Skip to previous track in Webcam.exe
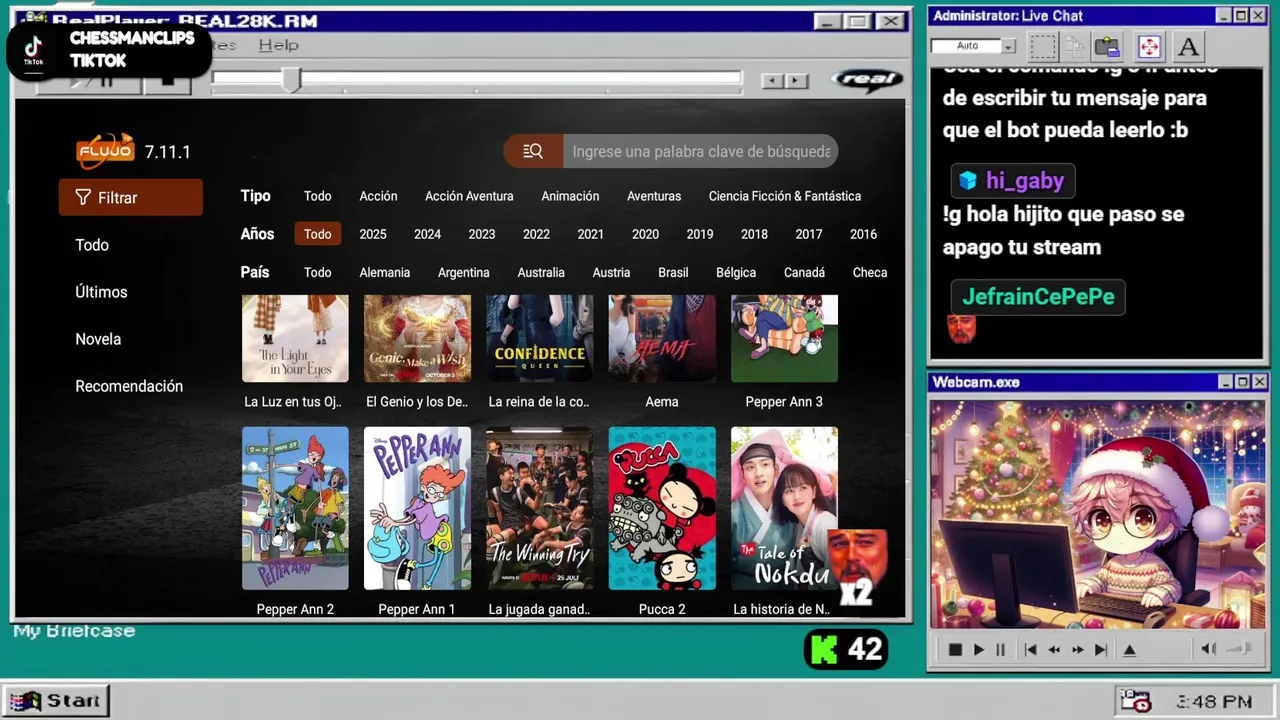Image resolution: width=1280 pixels, height=720 pixels. tap(1031, 650)
